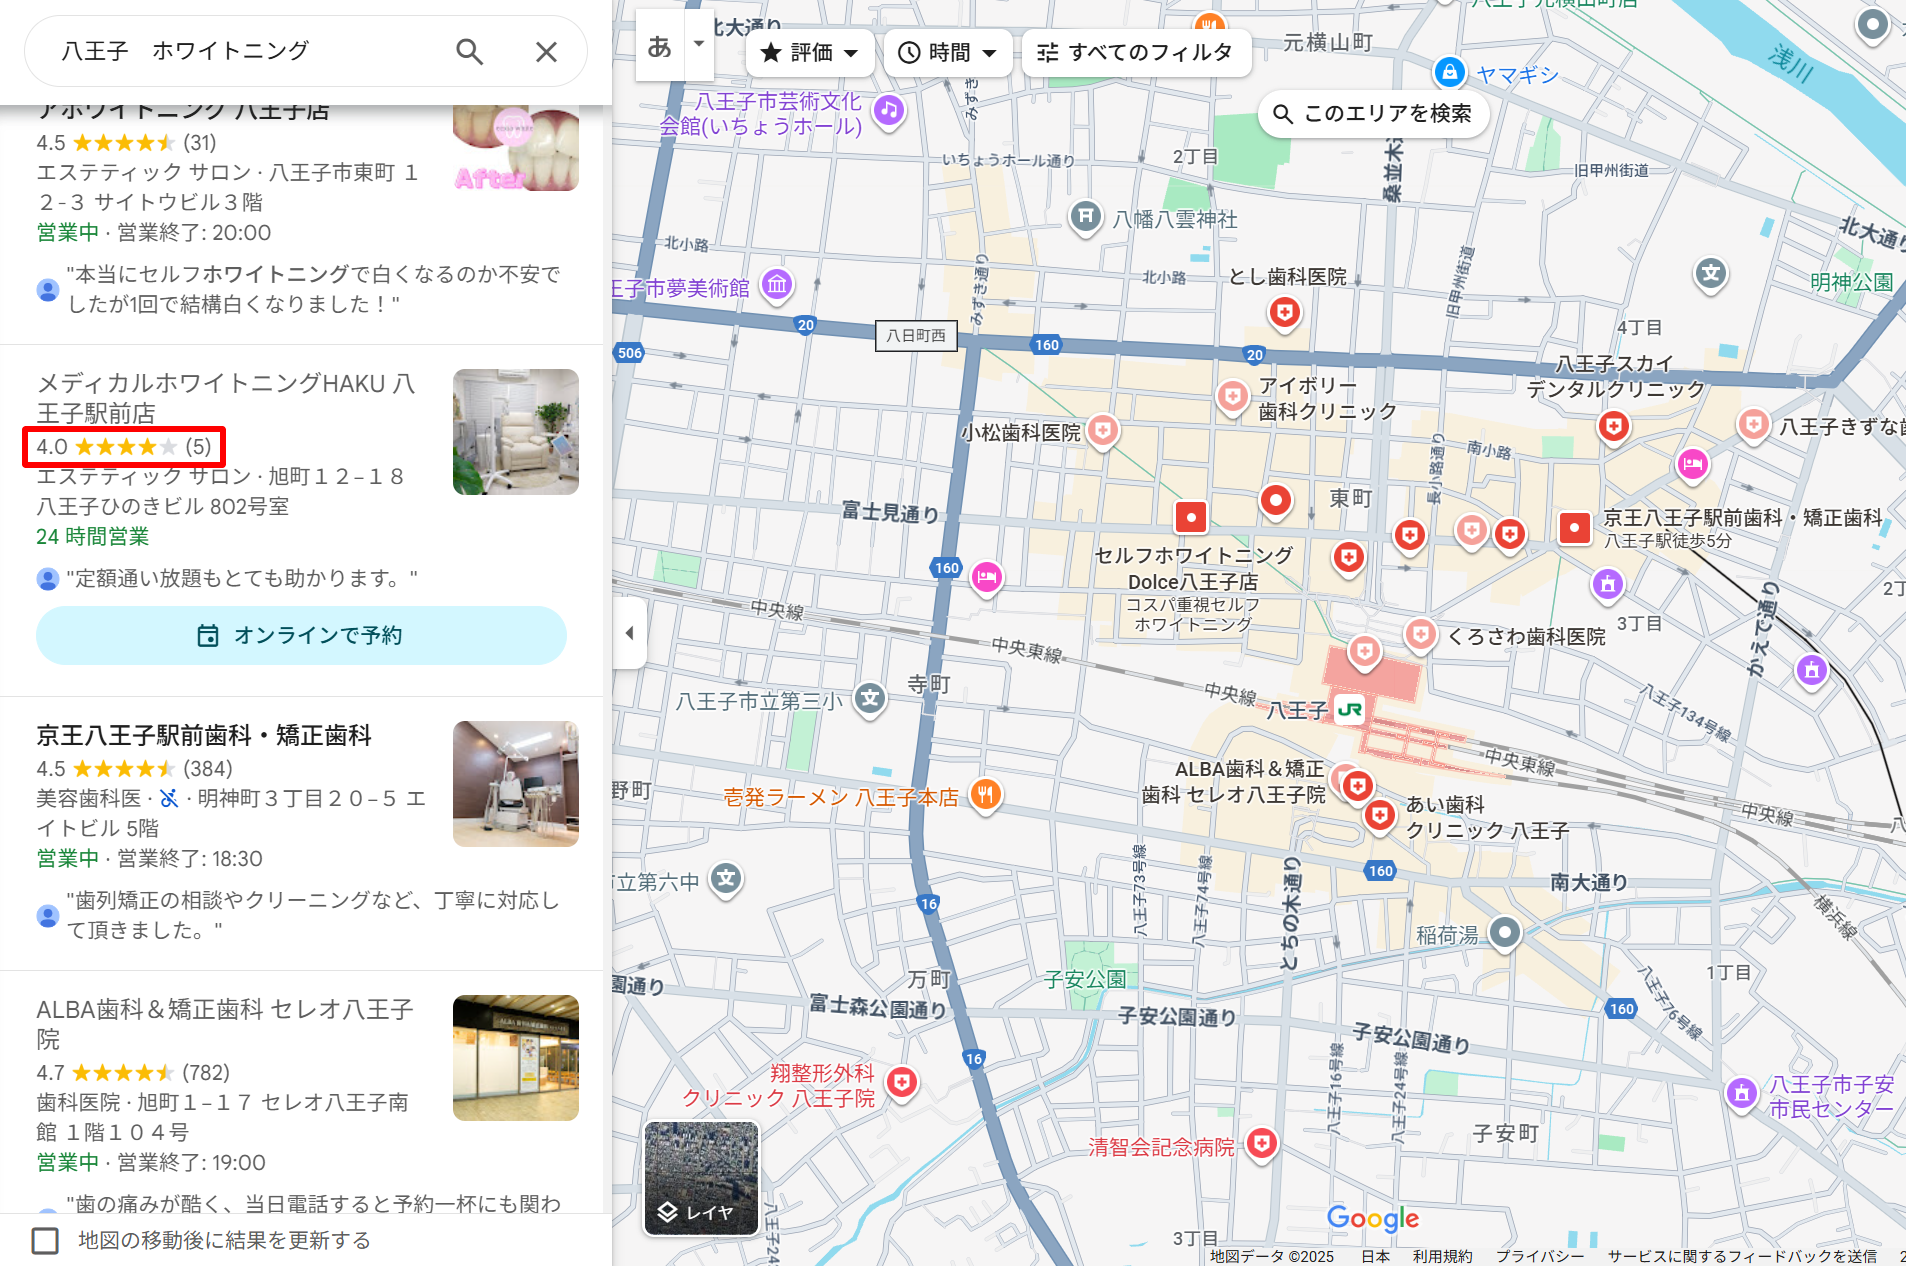
Task: Click the 翔整形外科クリニック red pin
Action: 902,1082
